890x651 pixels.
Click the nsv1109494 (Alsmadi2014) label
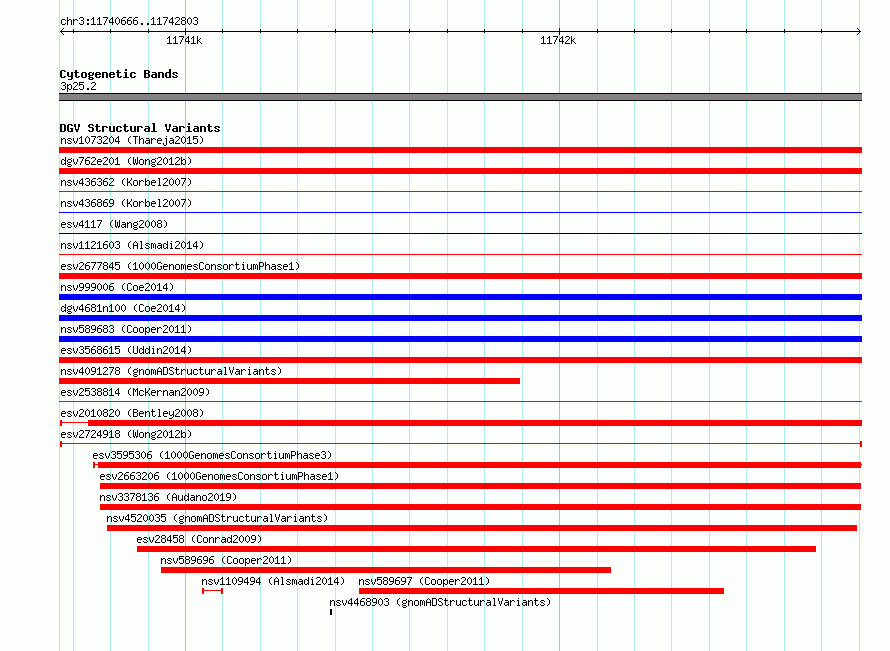click(x=273, y=581)
